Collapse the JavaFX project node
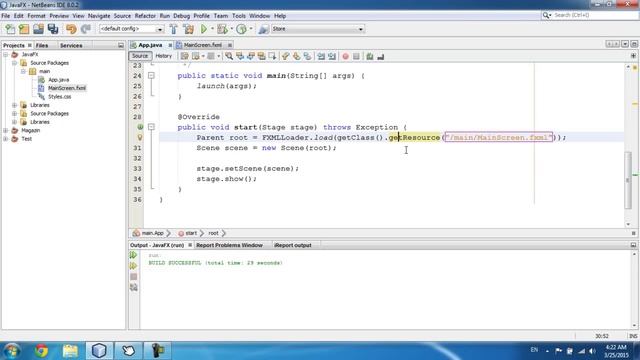Image resolution: width=640 pixels, height=360 pixels. [6, 54]
